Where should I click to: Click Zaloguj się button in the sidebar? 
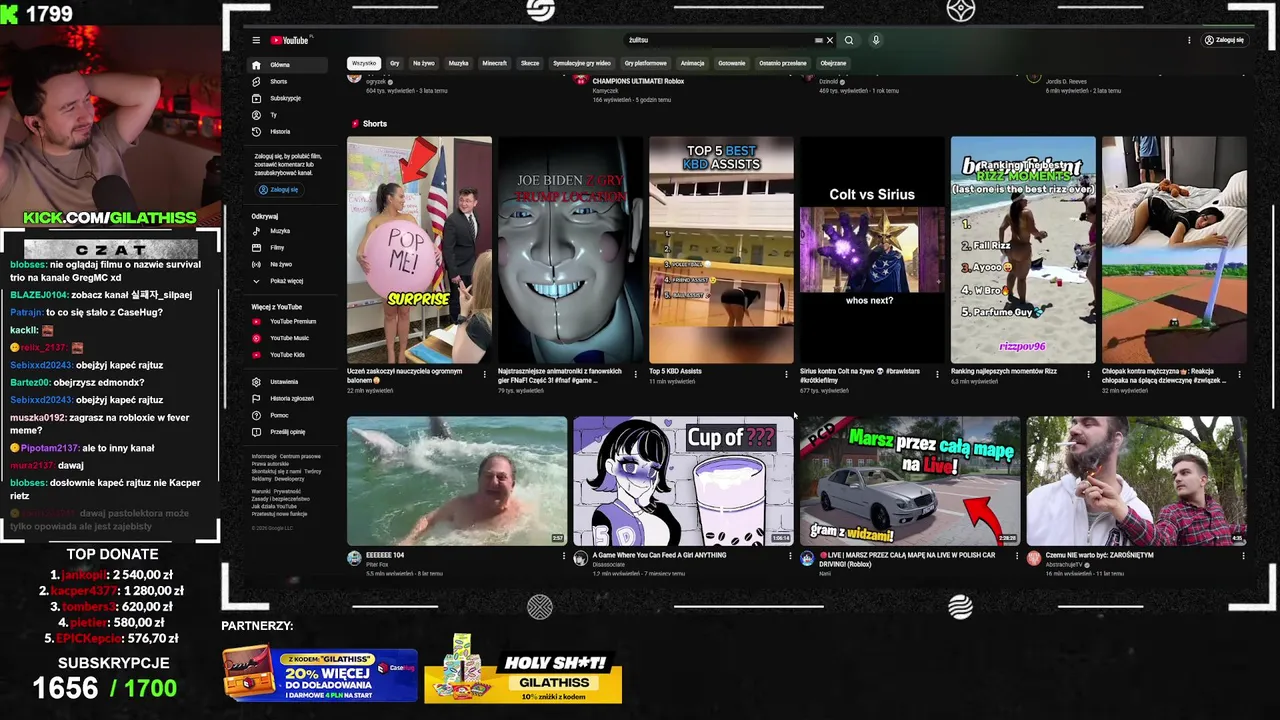[x=279, y=189]
